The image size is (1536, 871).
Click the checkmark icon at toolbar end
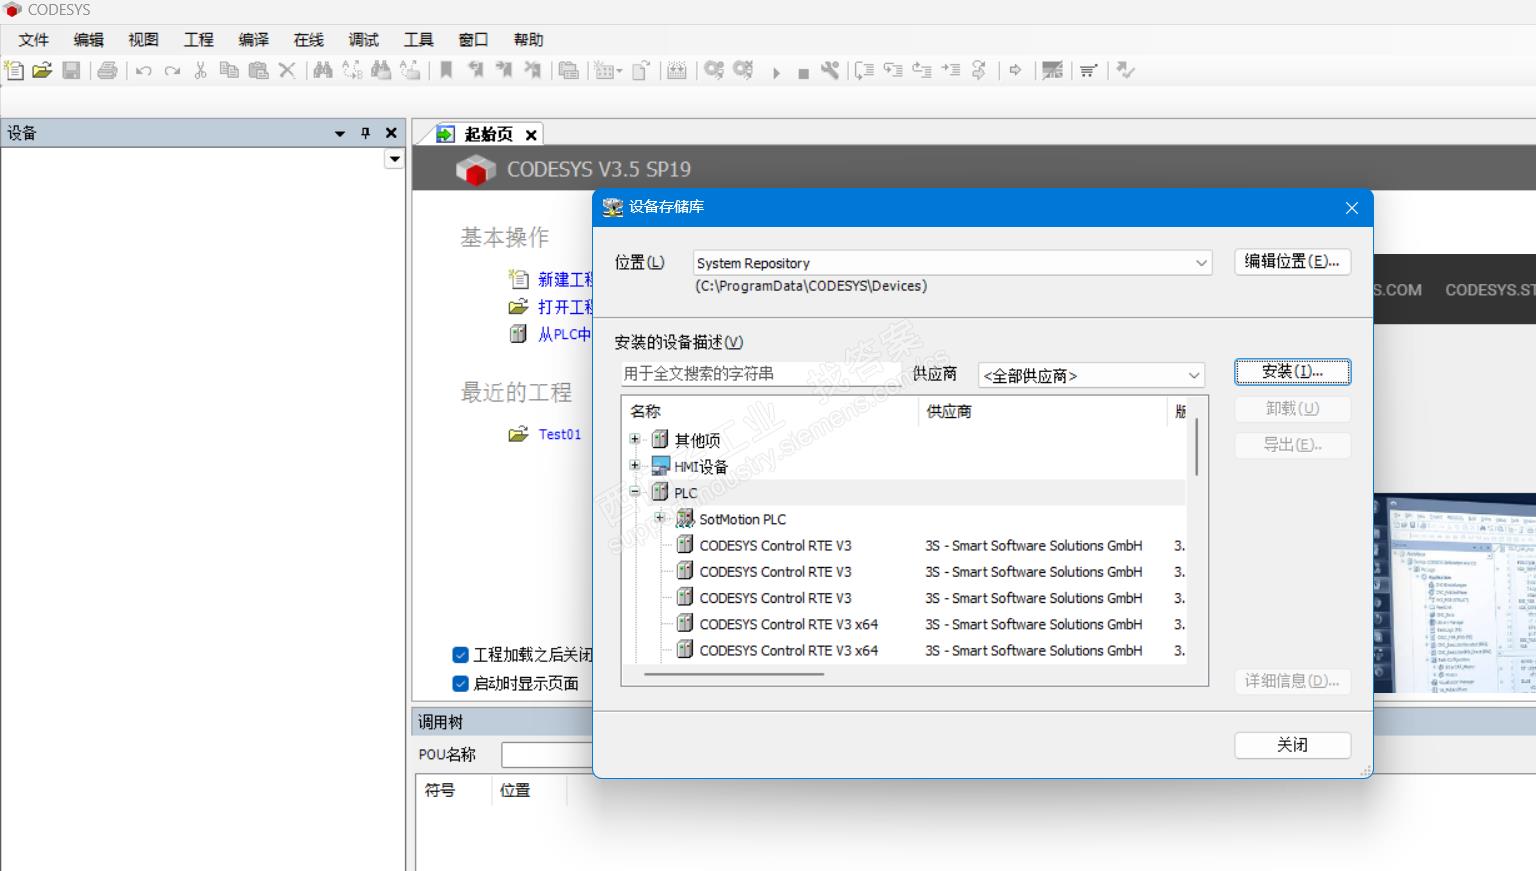coord(1126,70)
